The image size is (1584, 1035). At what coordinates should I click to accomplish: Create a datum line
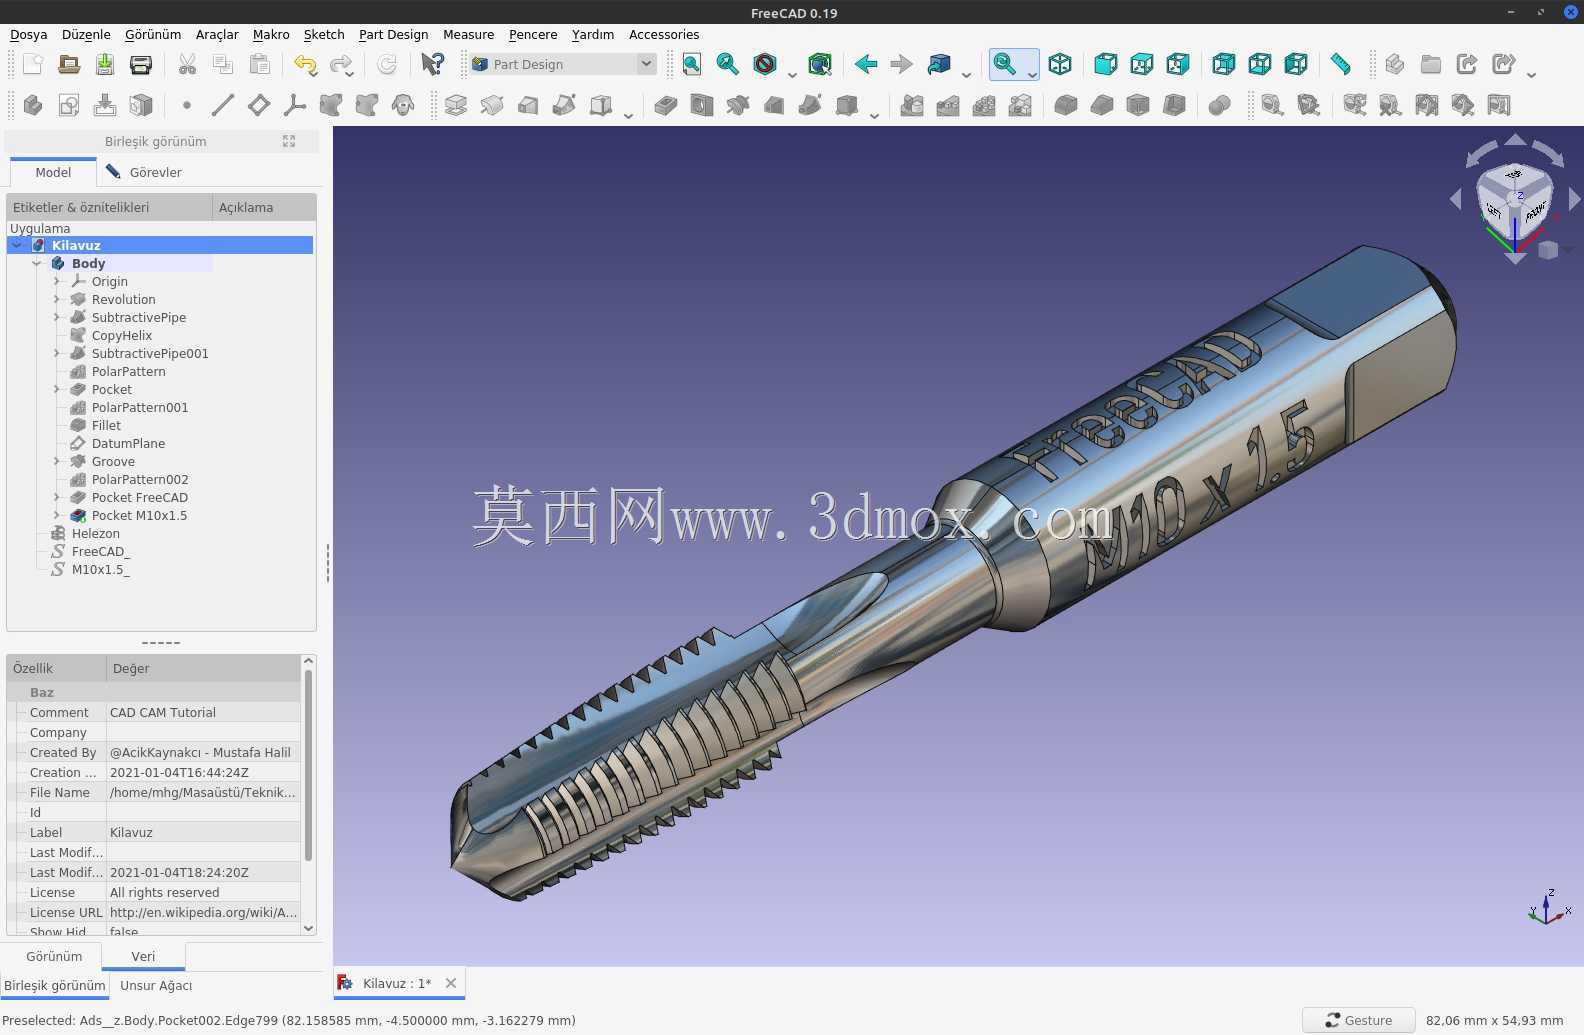click(x=223, y=105)
